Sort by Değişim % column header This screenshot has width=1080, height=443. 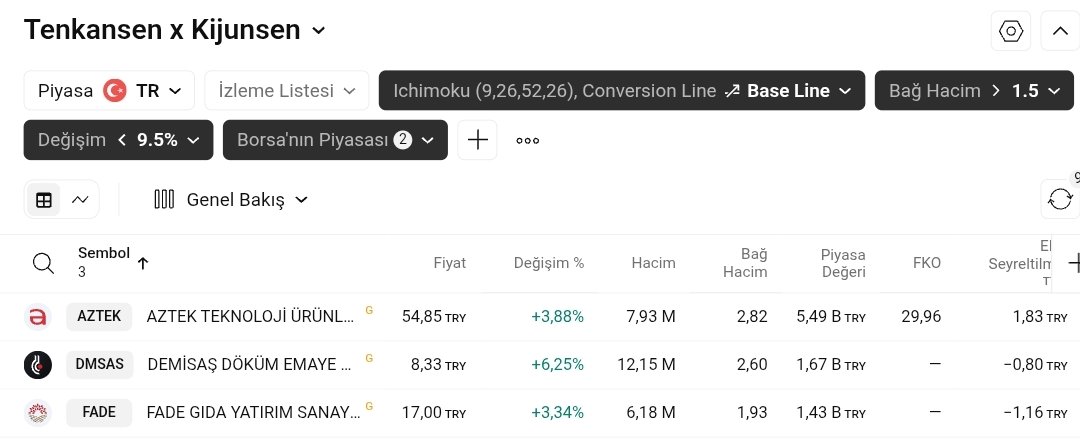coord(548,263)
